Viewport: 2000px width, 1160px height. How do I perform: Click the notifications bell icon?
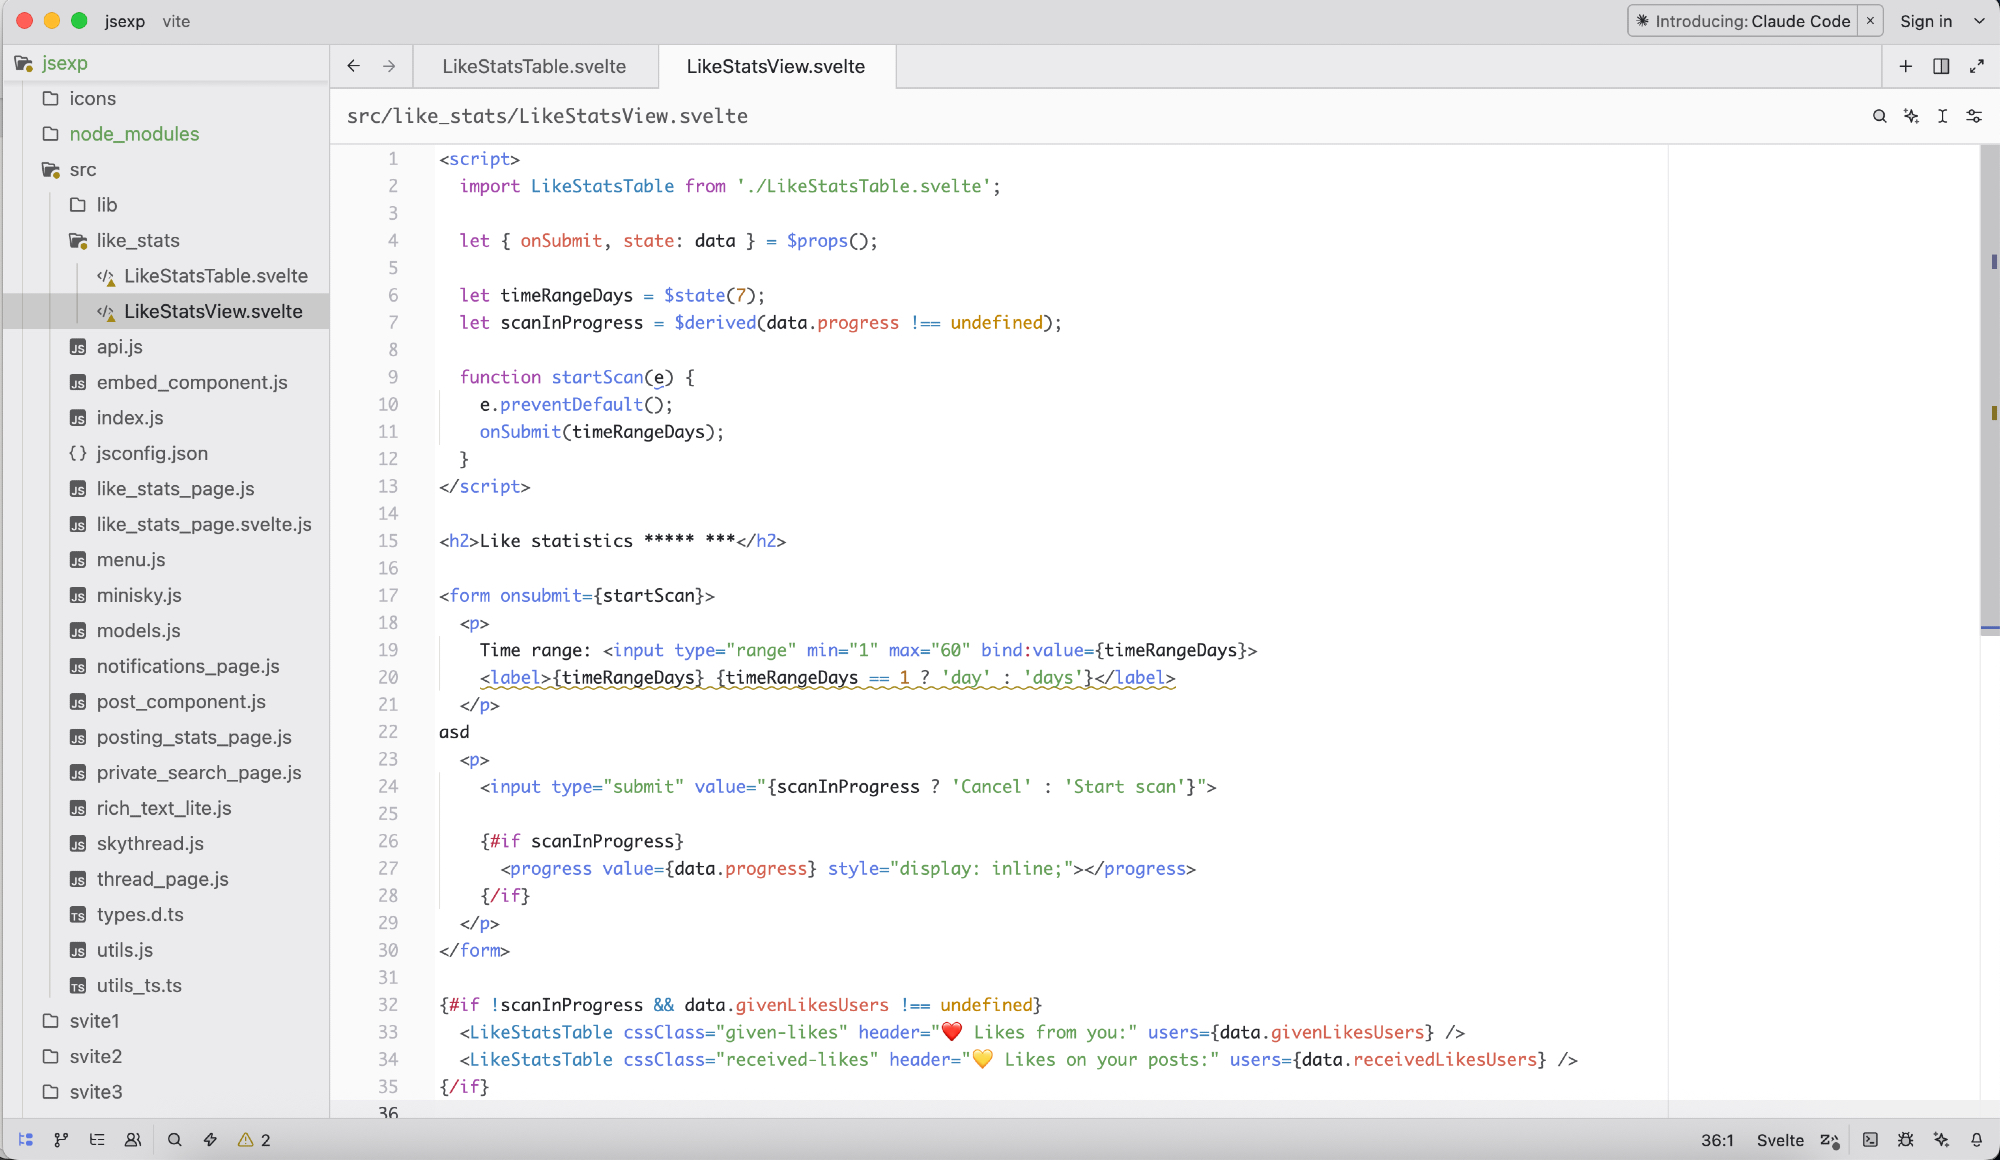point(1977,1140)
